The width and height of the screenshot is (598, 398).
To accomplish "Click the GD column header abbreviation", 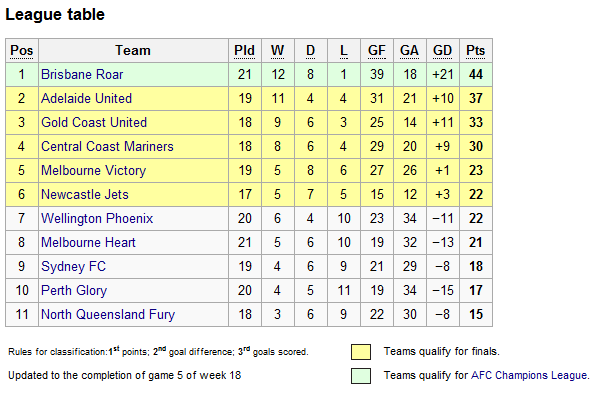I will tap(442, 51).
